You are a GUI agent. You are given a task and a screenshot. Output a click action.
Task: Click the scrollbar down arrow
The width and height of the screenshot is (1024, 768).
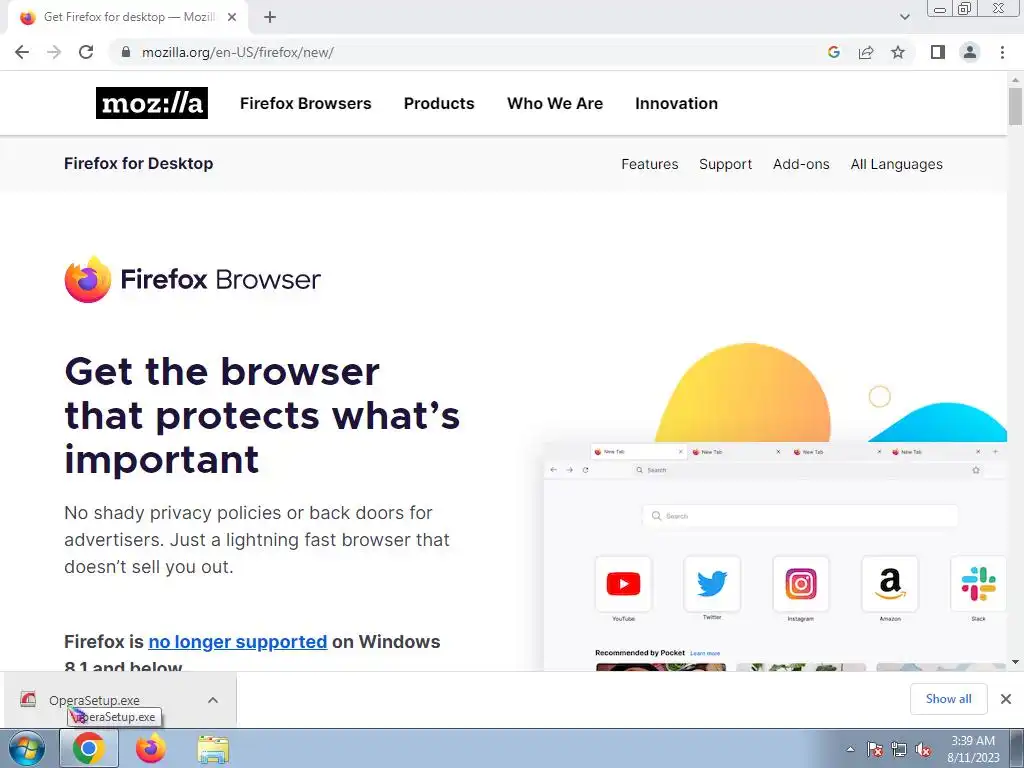point(1015,662)
